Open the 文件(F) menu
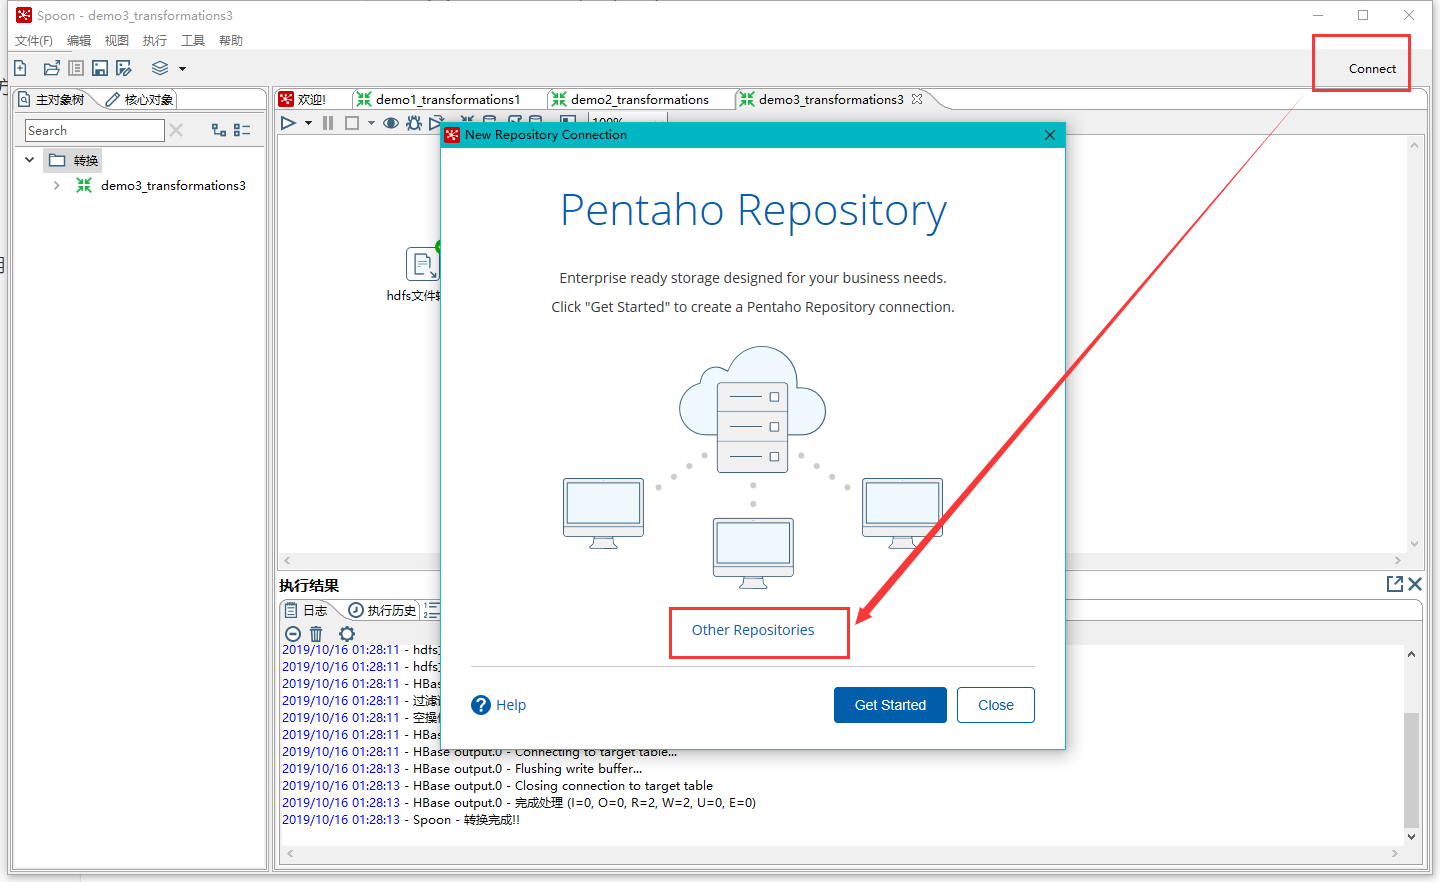Viewport: 1440px width, 882px height. coord(33,41)
